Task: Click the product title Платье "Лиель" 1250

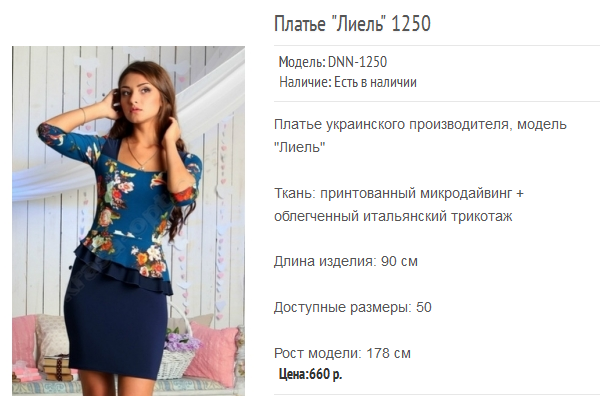Action: click(x=352, y=24)
